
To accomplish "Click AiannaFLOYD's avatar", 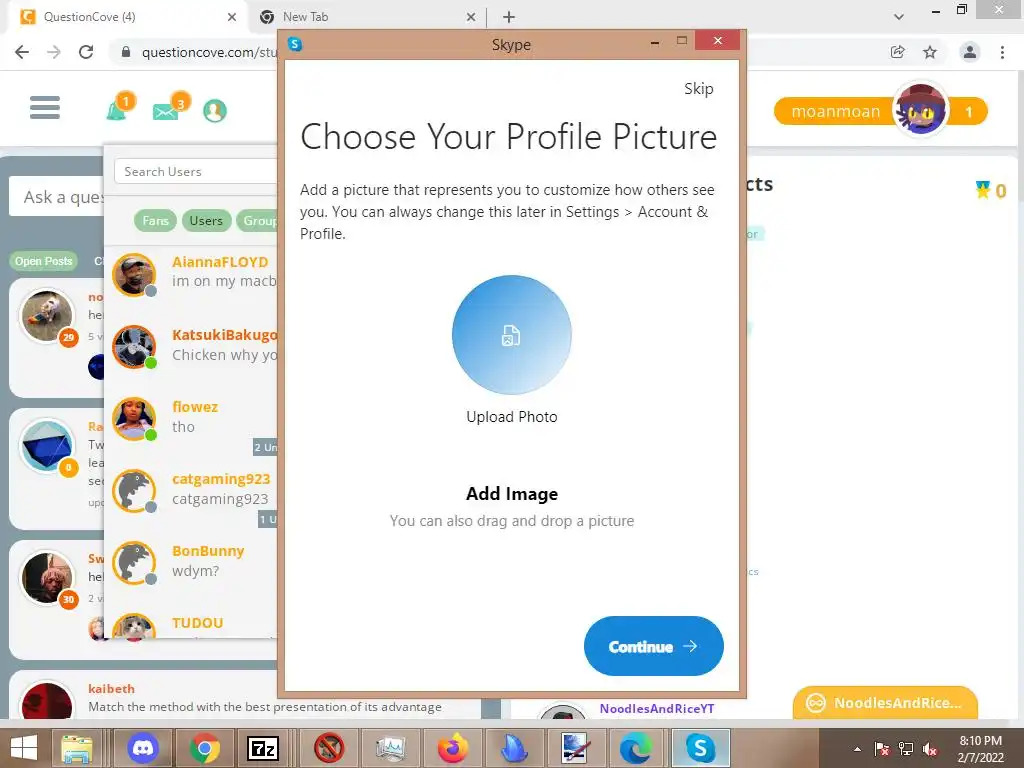I will [134, 275].
